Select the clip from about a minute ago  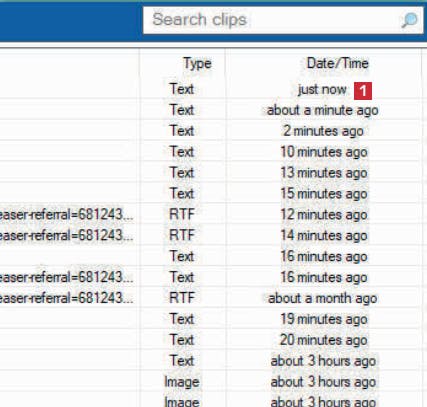213,110
